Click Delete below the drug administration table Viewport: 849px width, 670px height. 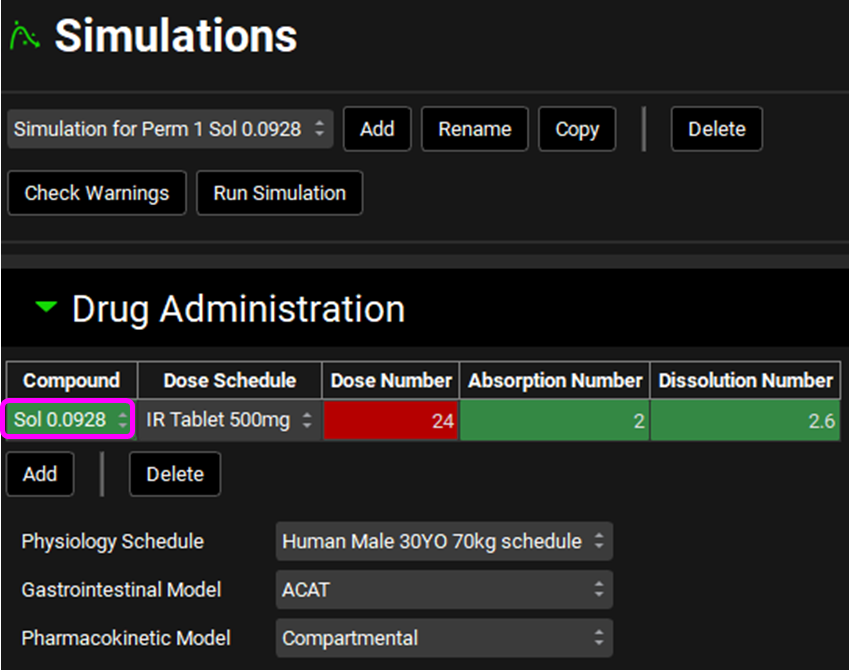click(x=175, y=474)
